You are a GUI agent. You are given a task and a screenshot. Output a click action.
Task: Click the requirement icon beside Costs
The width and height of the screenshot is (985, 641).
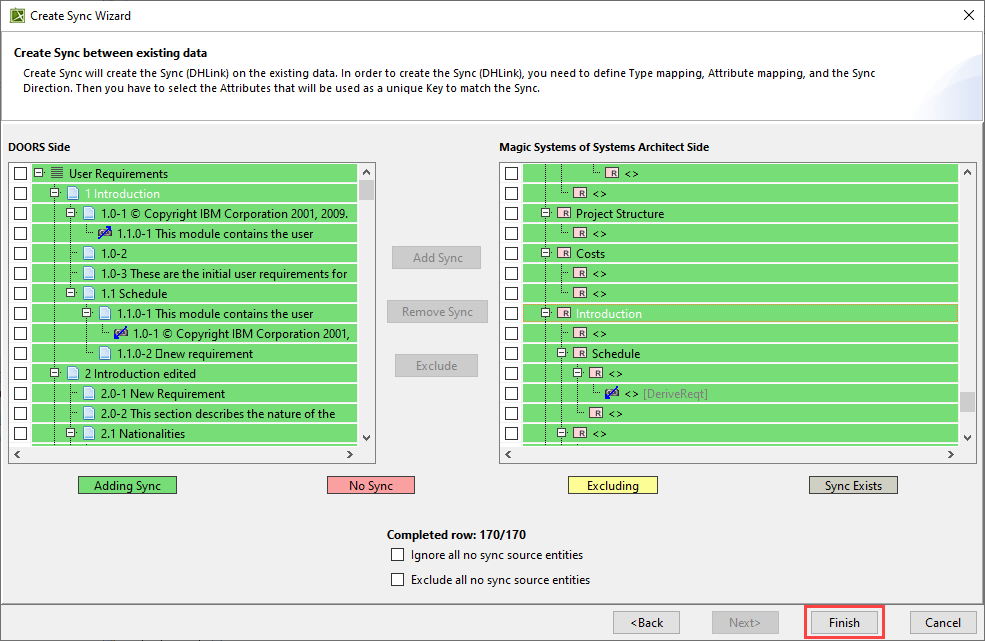[x=563, y=253]
